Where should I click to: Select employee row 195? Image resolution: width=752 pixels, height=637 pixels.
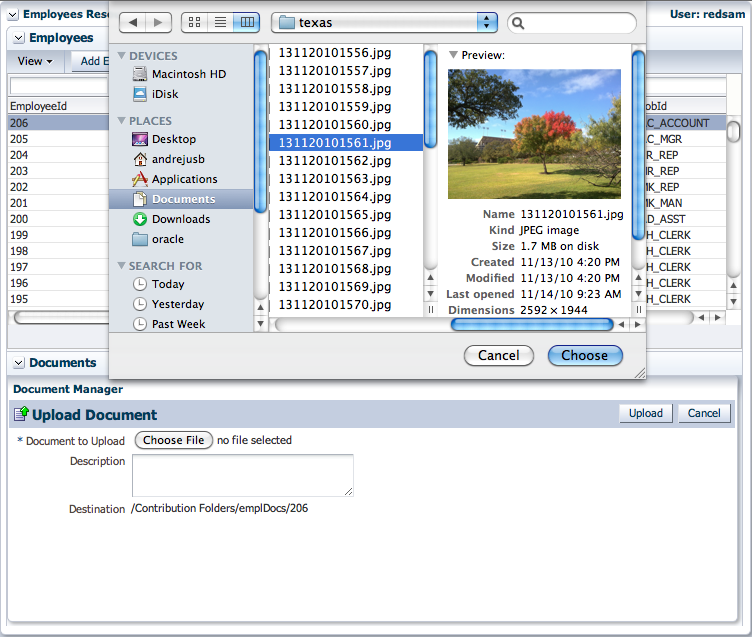[58, 299]
